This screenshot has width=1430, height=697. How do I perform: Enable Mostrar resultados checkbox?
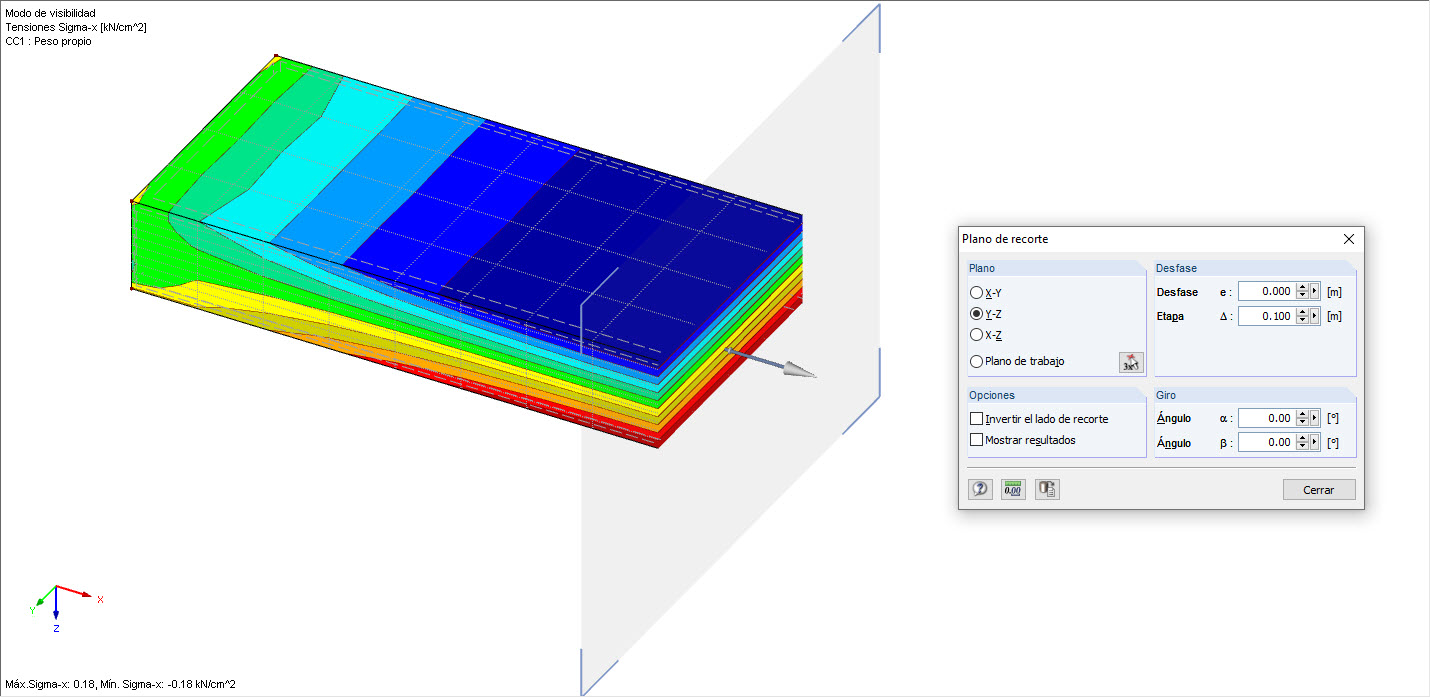click(x=977, y=440)
